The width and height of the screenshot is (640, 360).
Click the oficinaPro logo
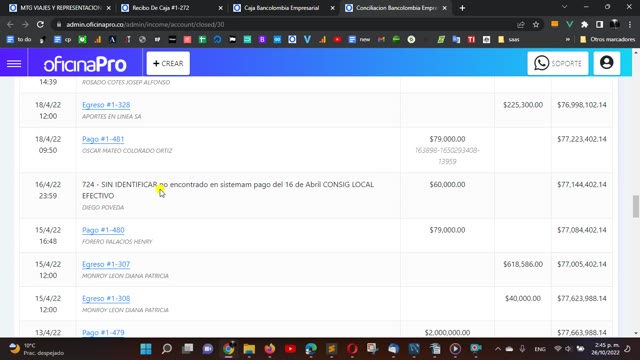click(85, 64)
